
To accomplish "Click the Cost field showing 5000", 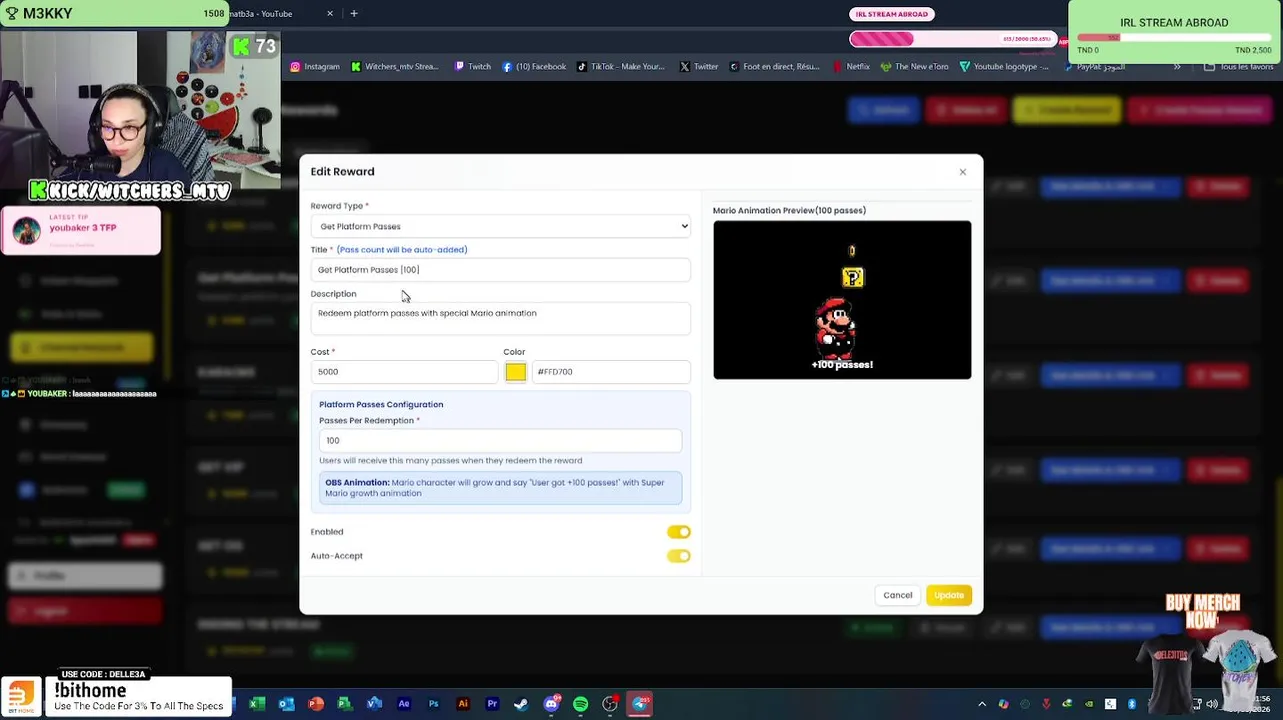I will tap(403, 372).
